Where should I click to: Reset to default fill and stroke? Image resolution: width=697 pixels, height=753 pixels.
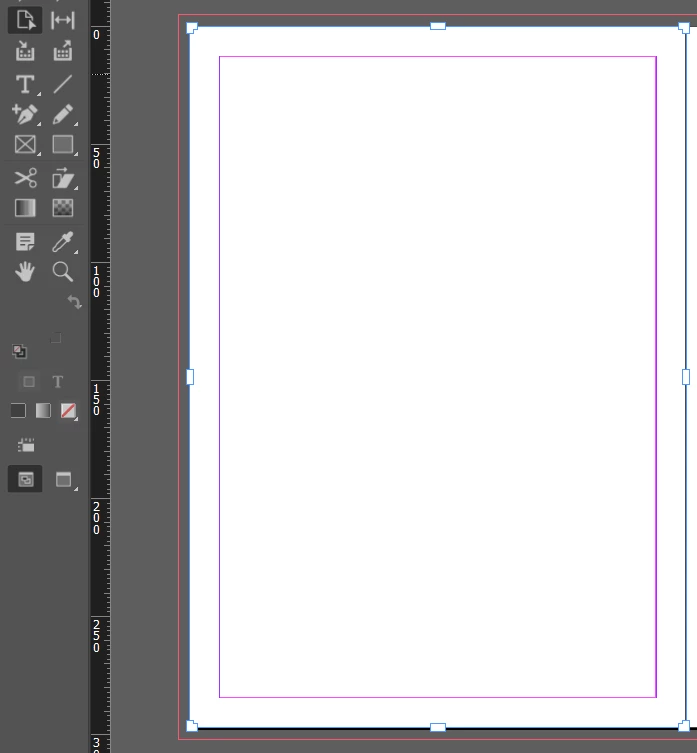(19, 352)
